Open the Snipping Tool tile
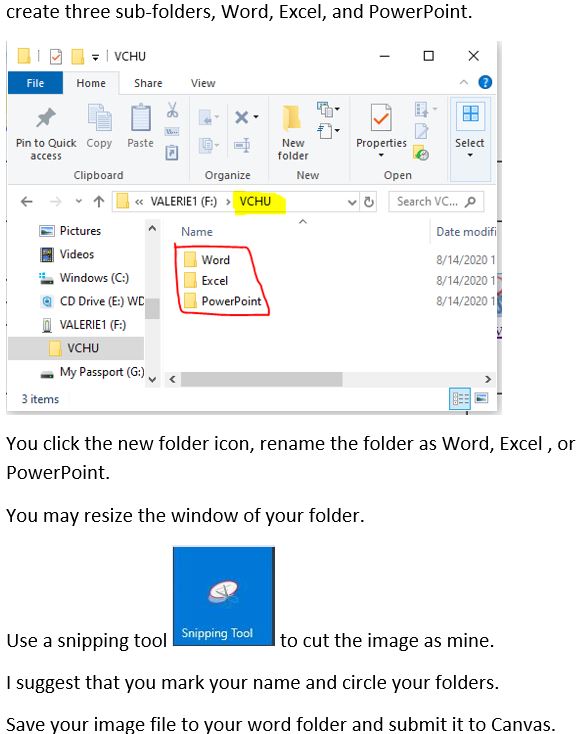The image size is (585, 734). pos(224,596)
